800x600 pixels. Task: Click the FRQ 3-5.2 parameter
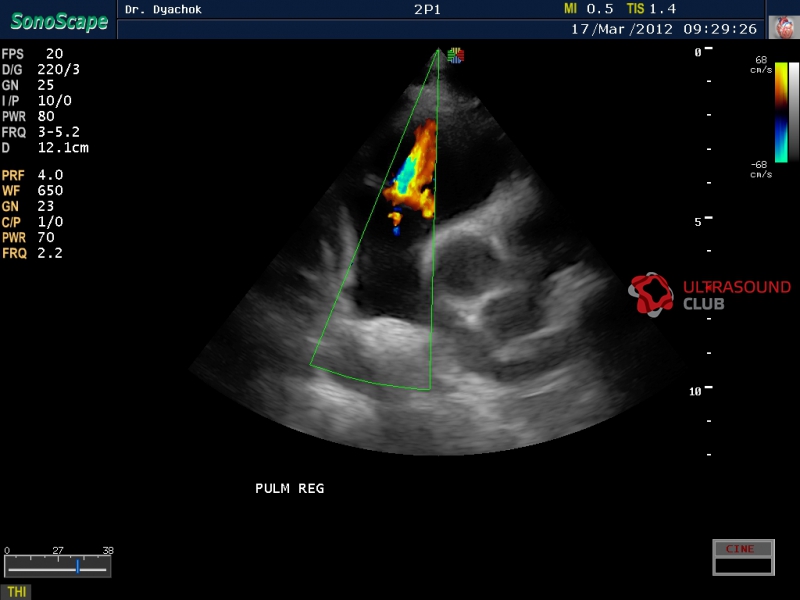41,132
